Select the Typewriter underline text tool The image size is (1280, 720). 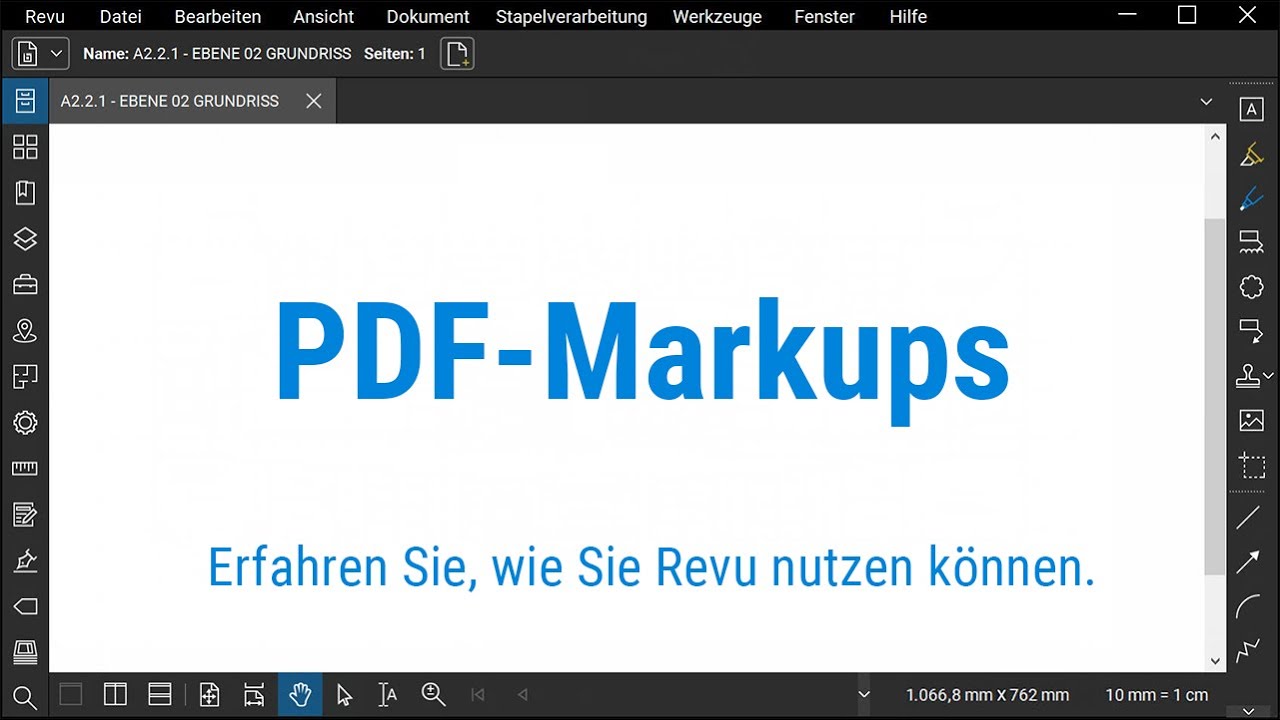coord(1251,243)
